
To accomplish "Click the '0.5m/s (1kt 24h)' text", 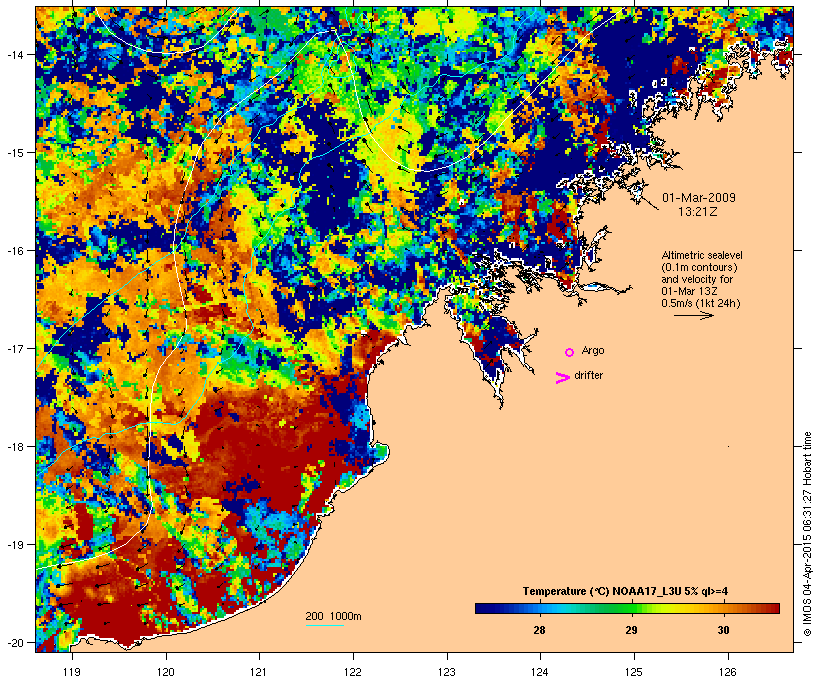I will click(701, 303).
